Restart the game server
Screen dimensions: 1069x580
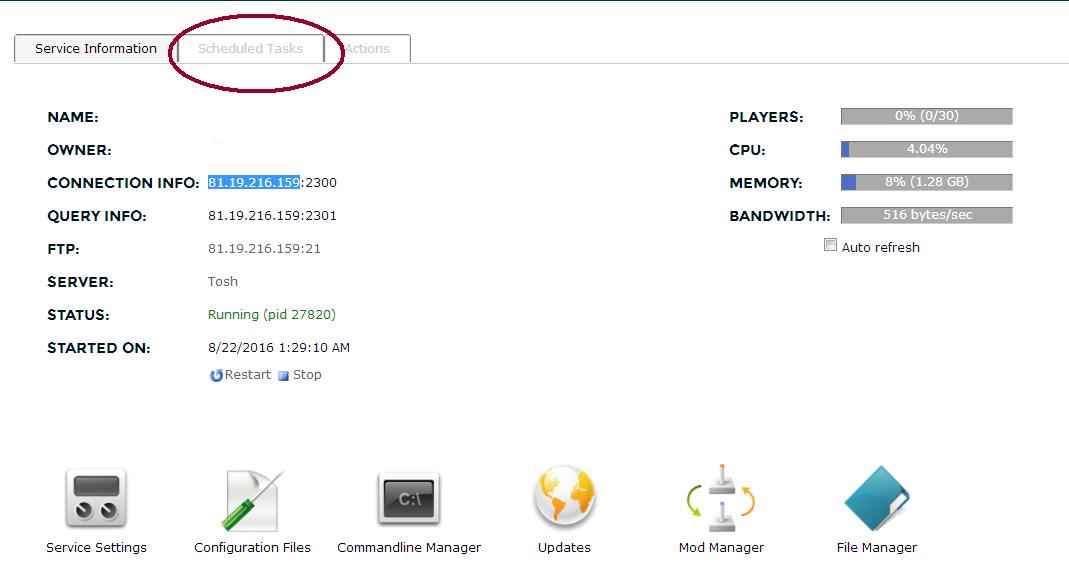click(x=240, y=375)
